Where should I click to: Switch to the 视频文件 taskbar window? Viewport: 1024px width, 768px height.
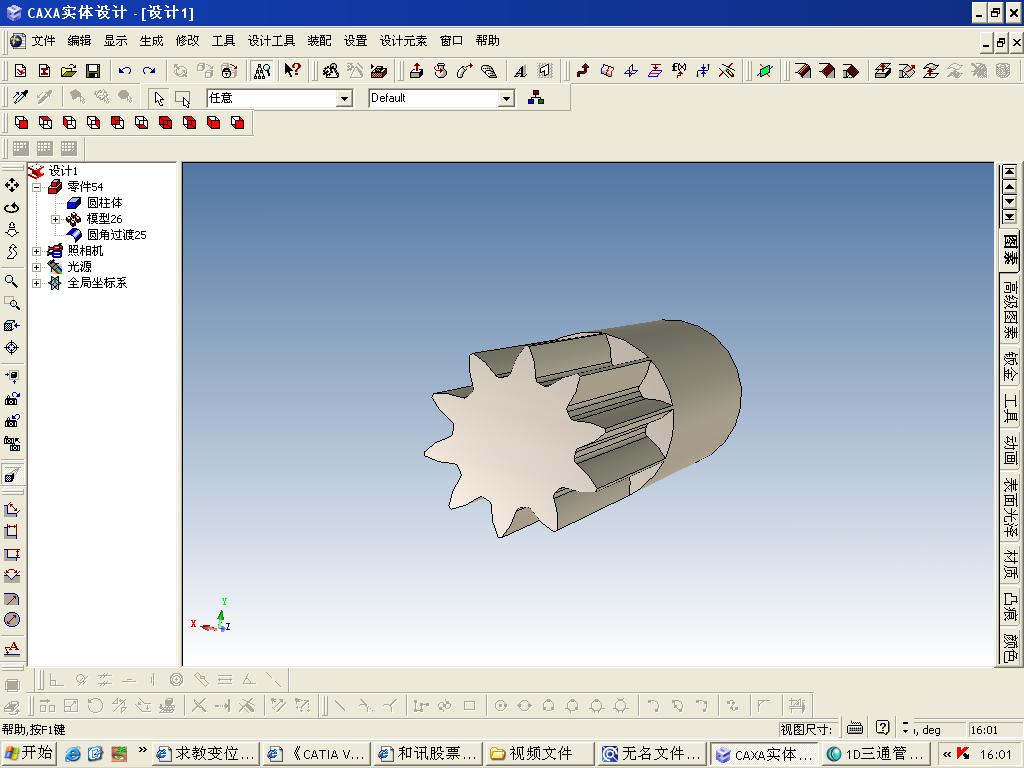click(539, 754)
